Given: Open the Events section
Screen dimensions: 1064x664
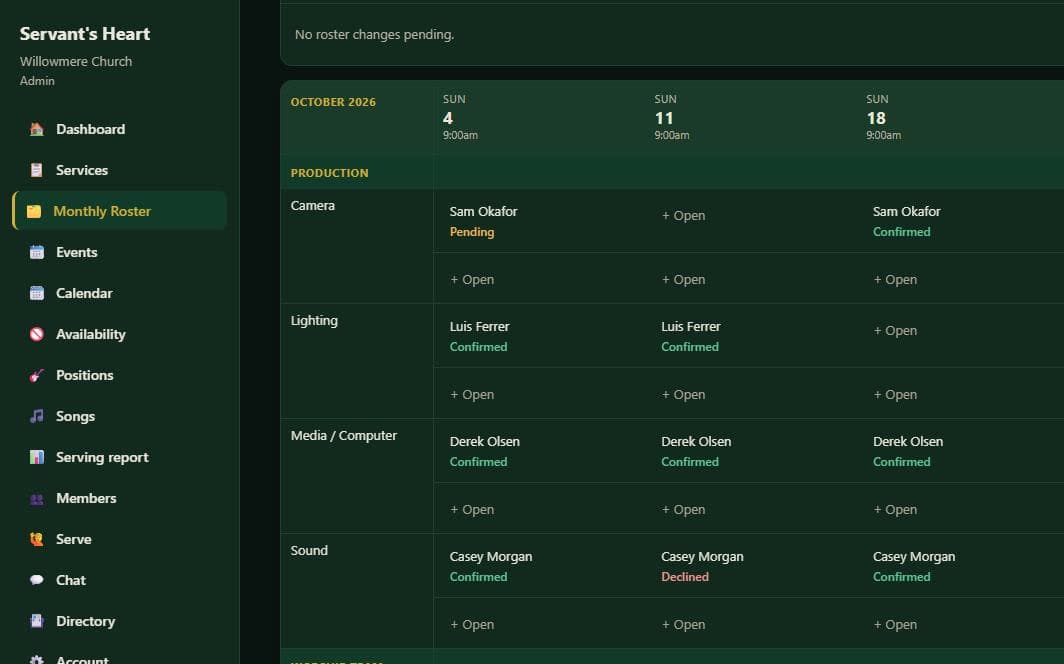Looking at the screenshot, I should pyautogui.click(x=119, y=252).
